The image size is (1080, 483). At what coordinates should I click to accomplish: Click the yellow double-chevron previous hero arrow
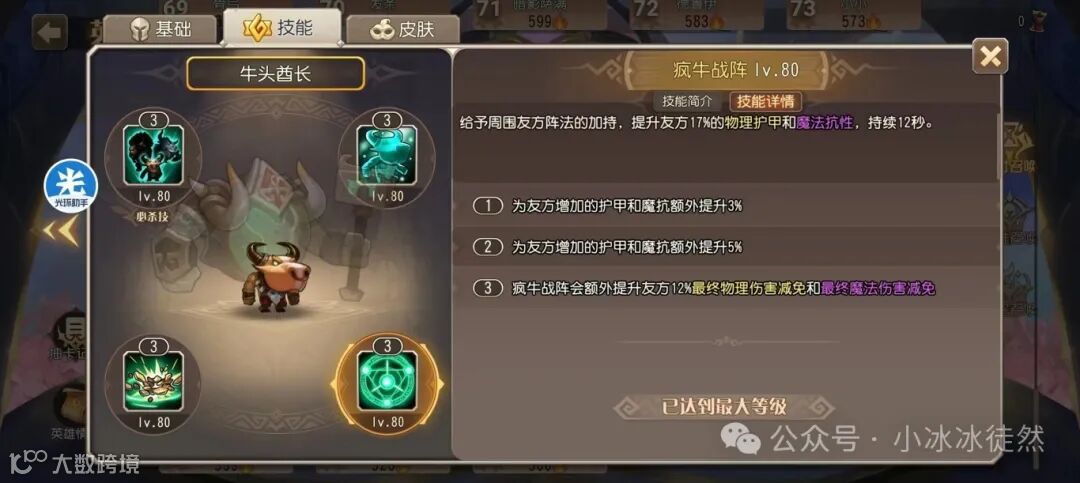tap(61, 232)
